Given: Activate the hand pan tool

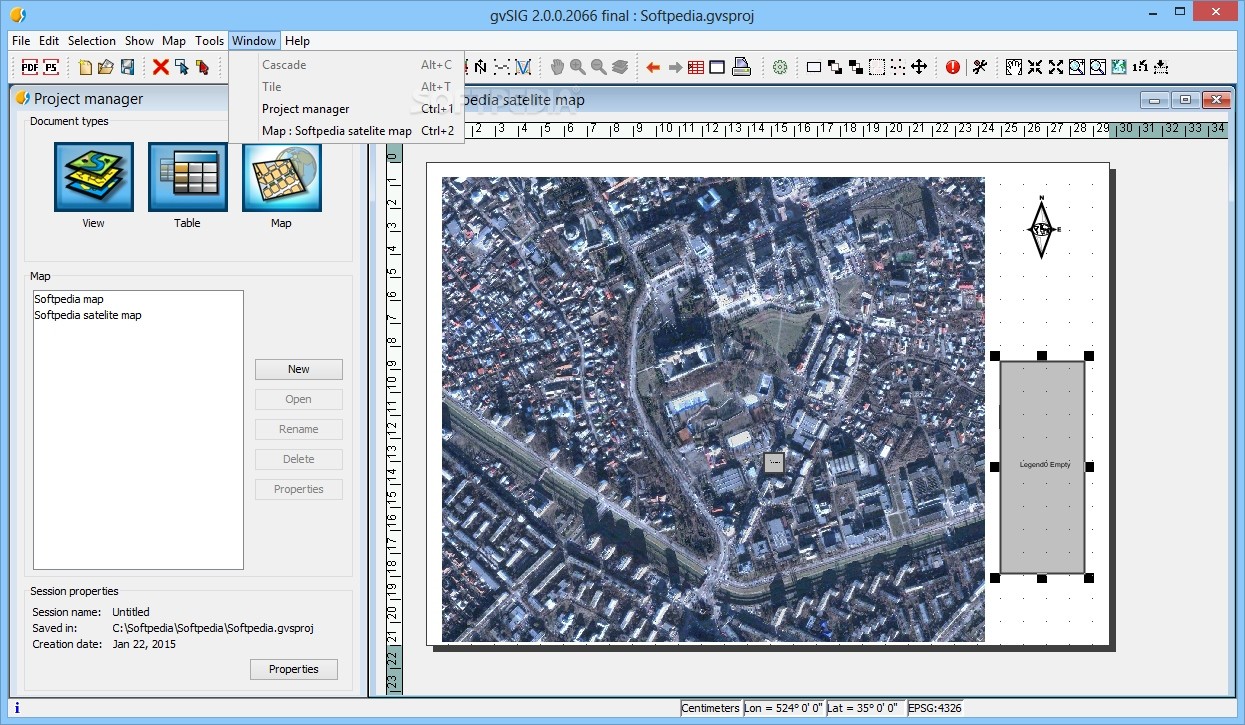Looking at the screenshot, I should point(558,67).
